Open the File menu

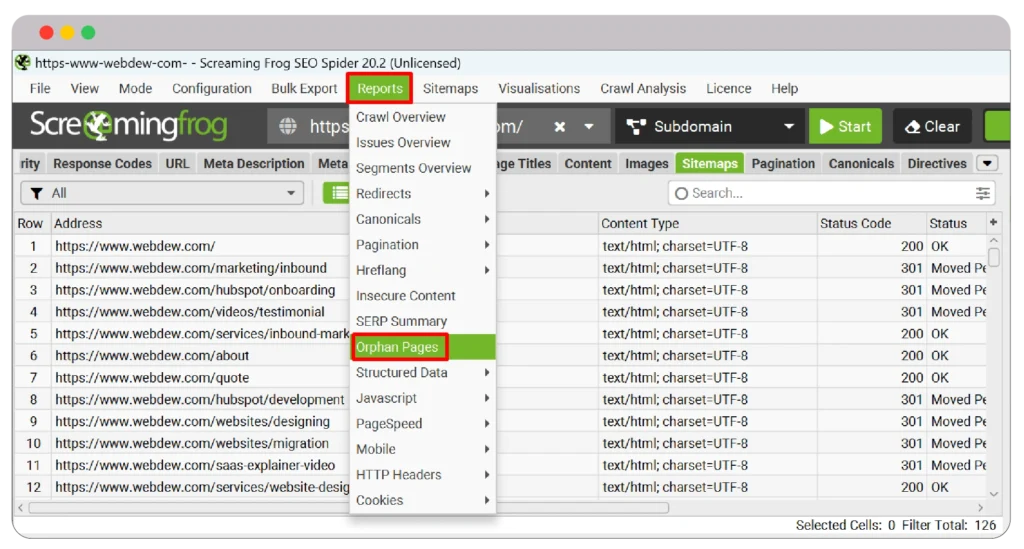(40, 88)
